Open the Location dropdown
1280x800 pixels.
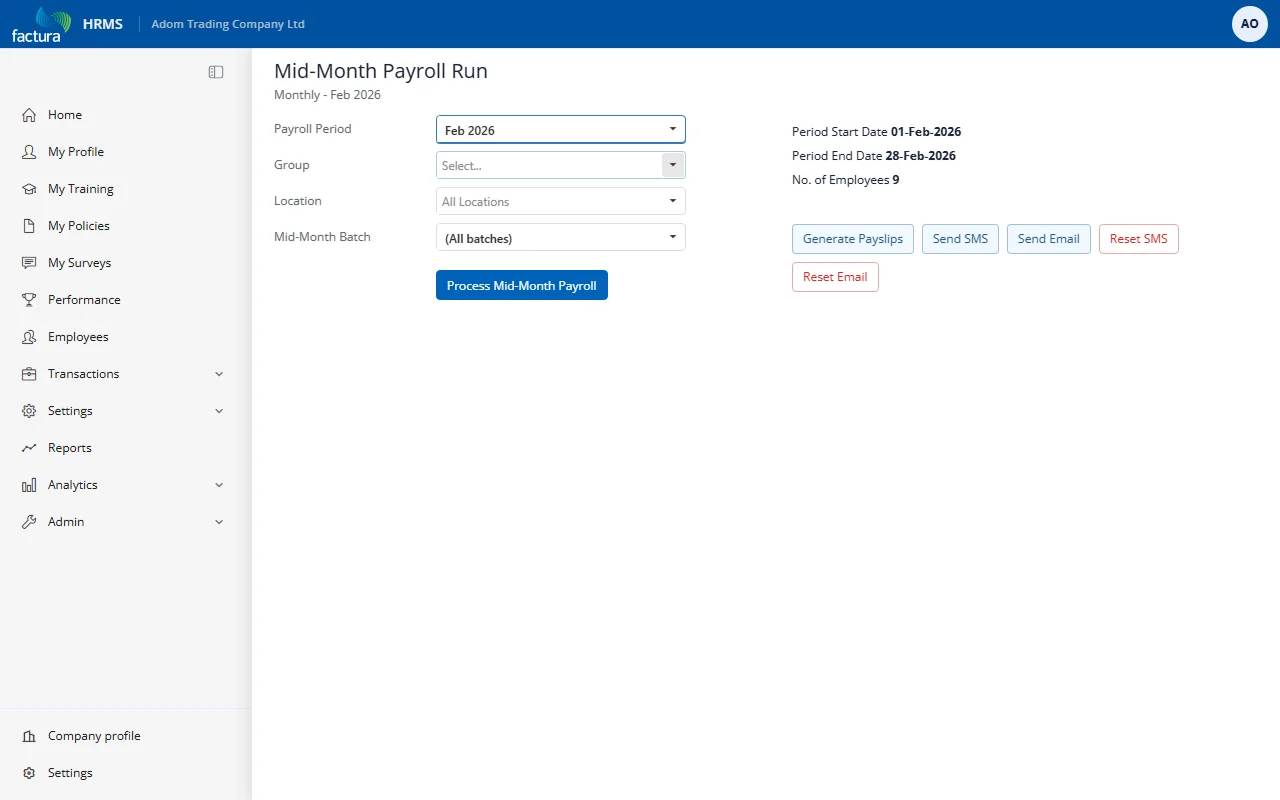click(561, 201)
